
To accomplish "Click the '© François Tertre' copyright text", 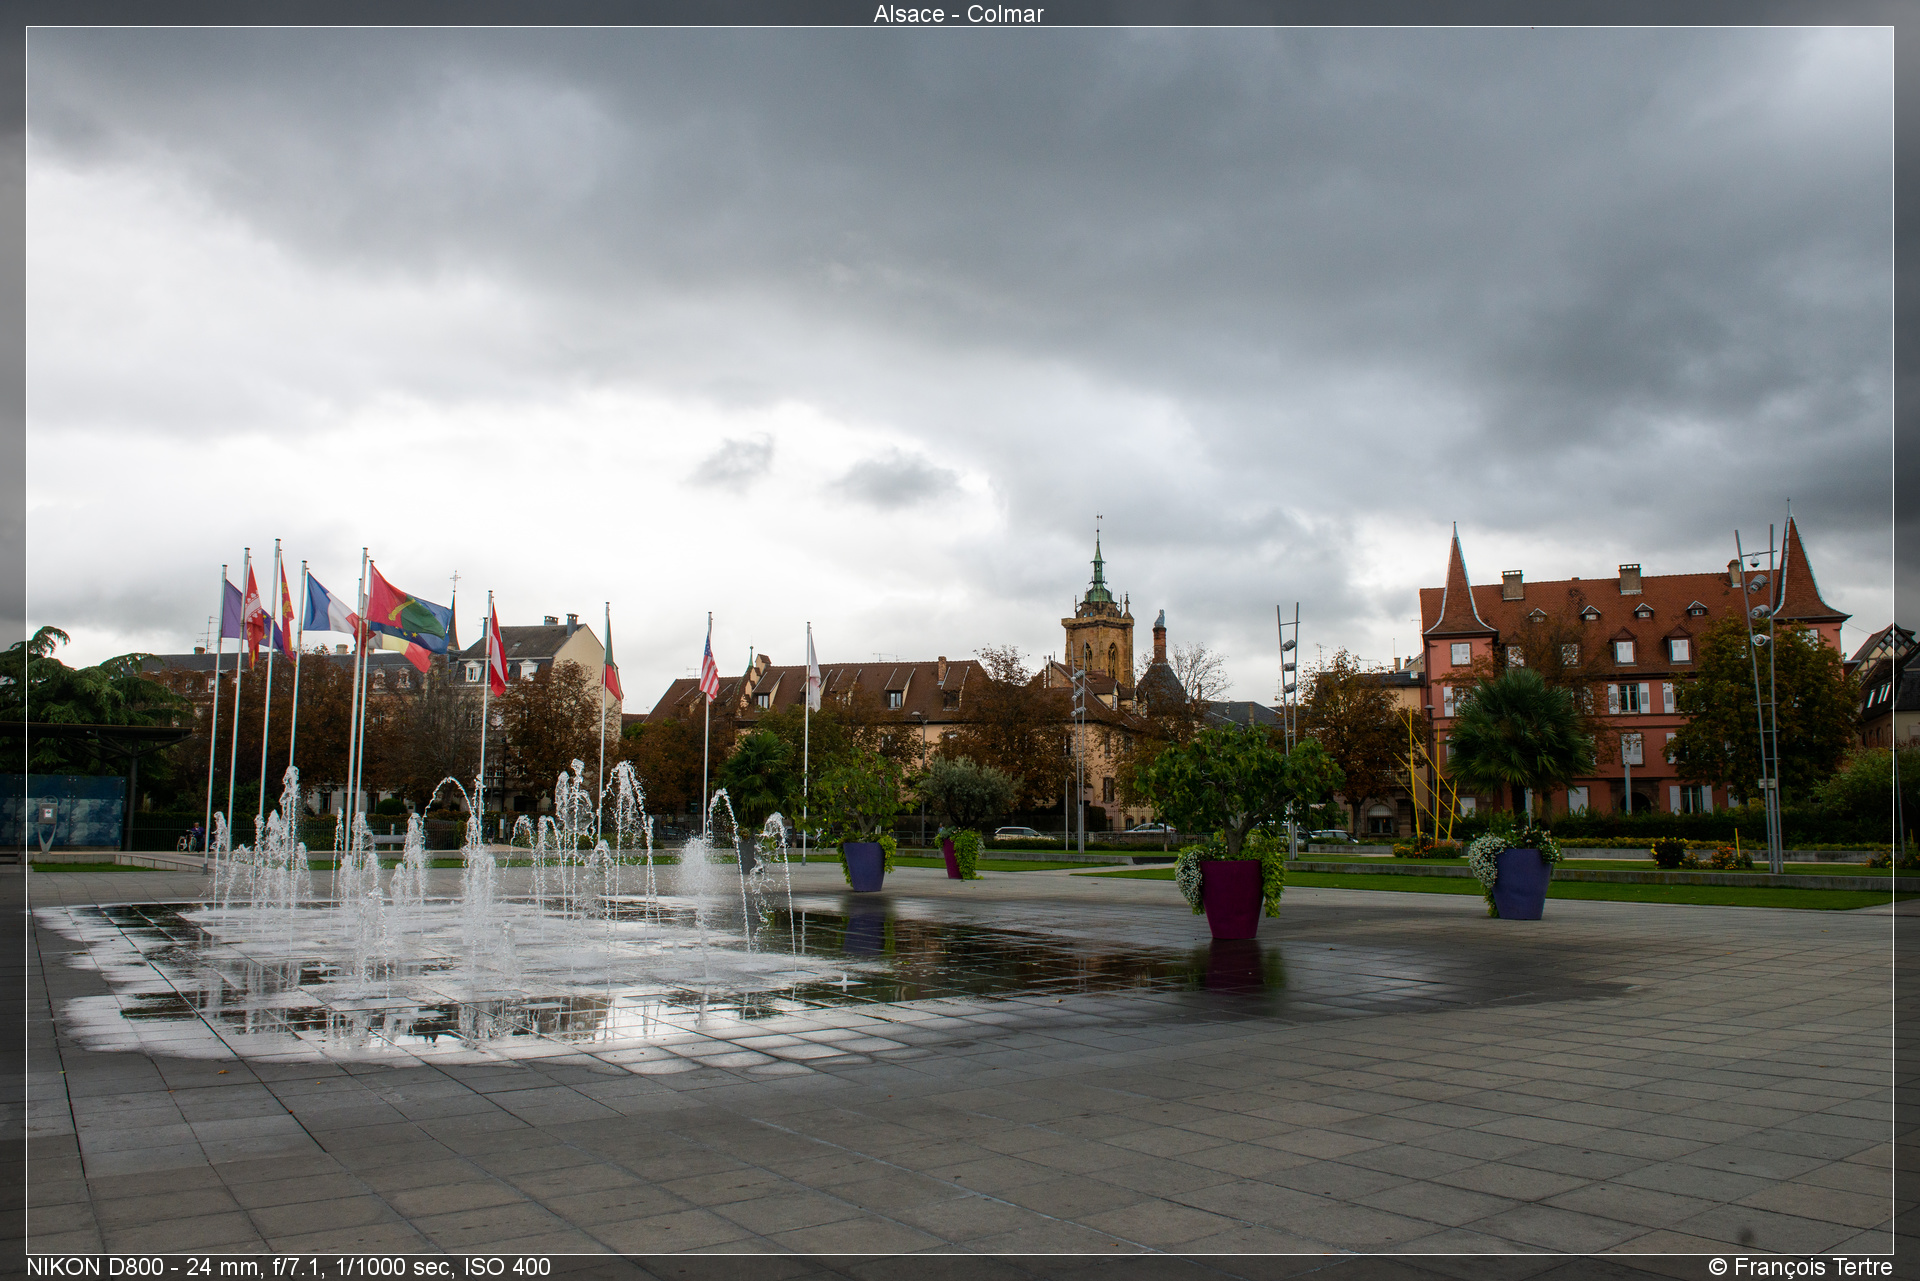I will tap(1800, 1267).
